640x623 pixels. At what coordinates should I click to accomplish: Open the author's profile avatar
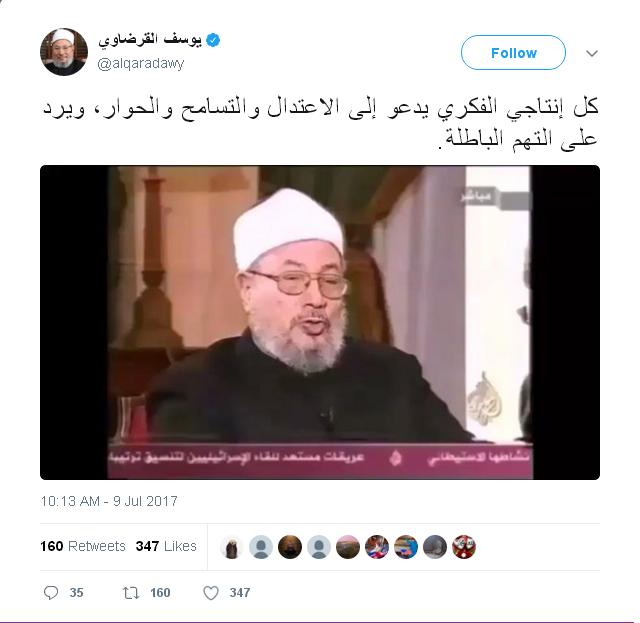tap(64, 52)
